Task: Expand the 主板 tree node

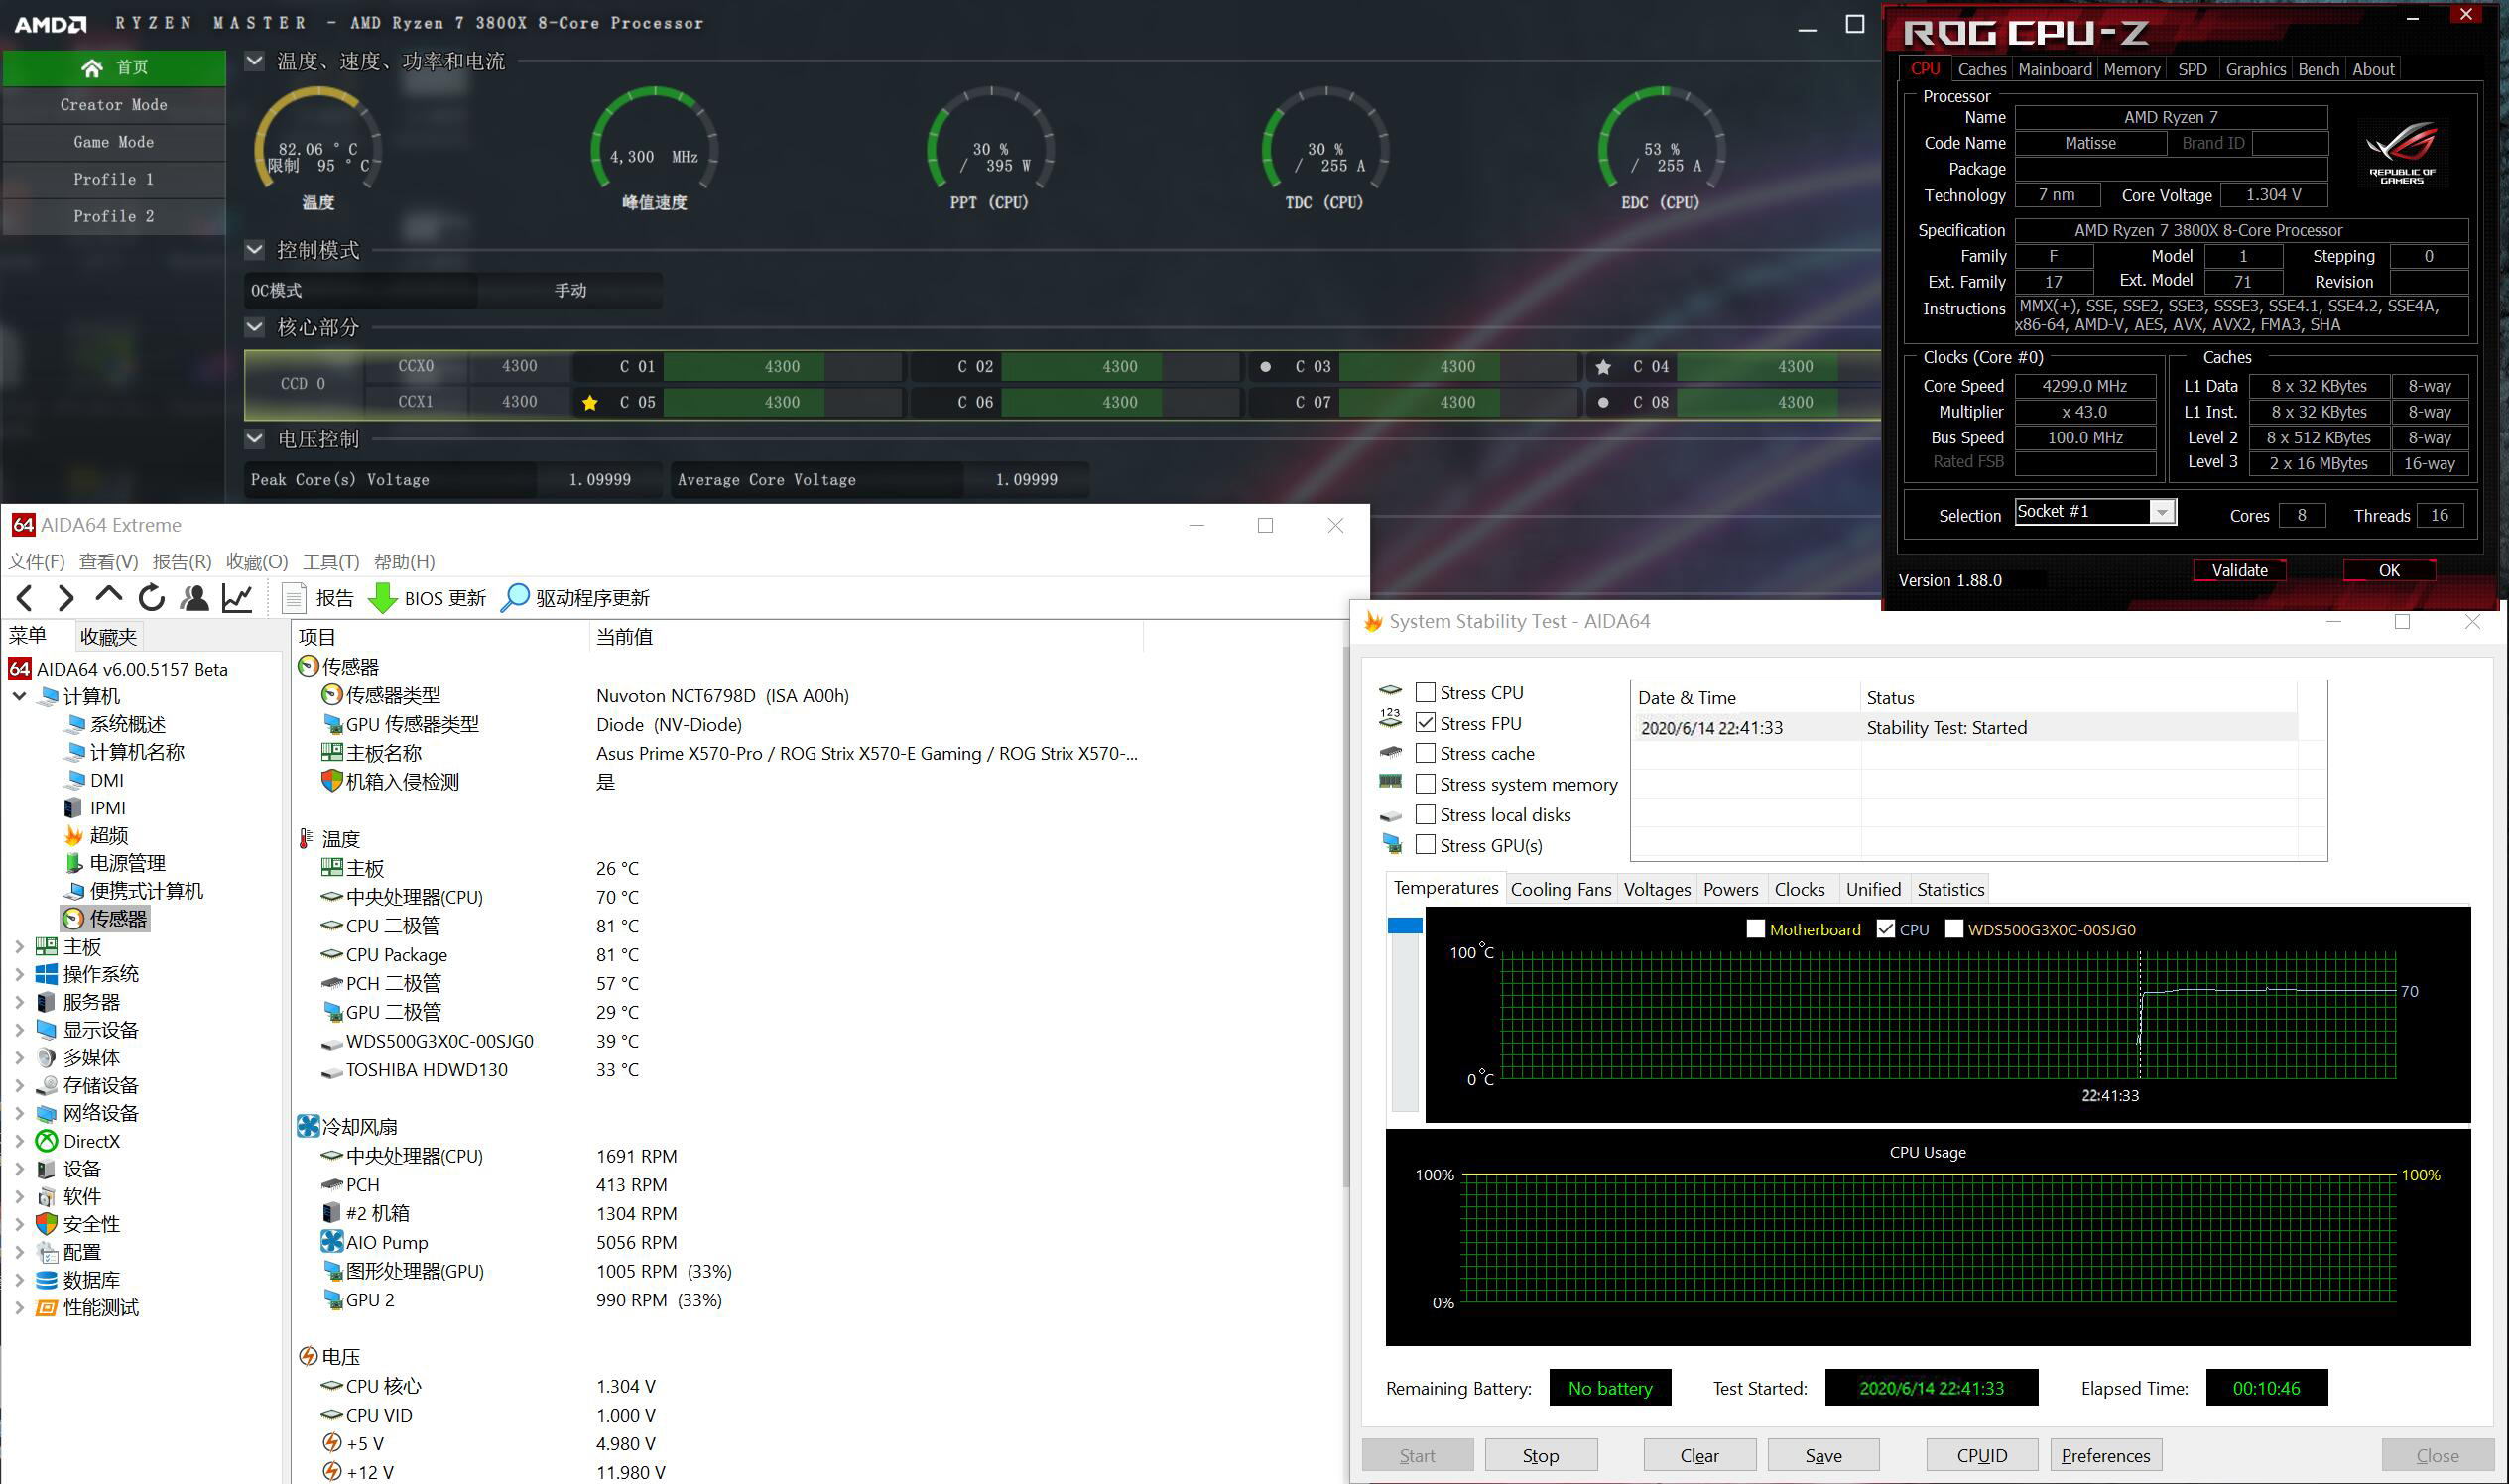Action: click(x=19, y=946)
